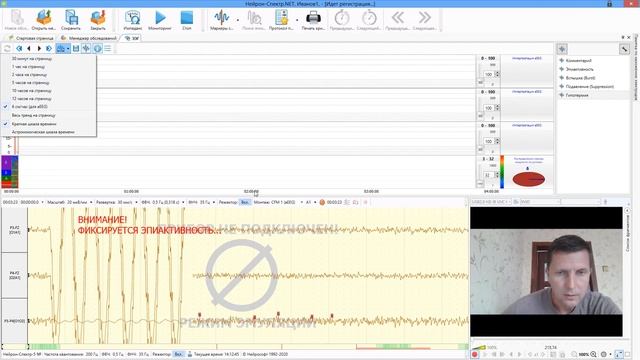Switch to the Стартовая страница tab

(31, 38)
